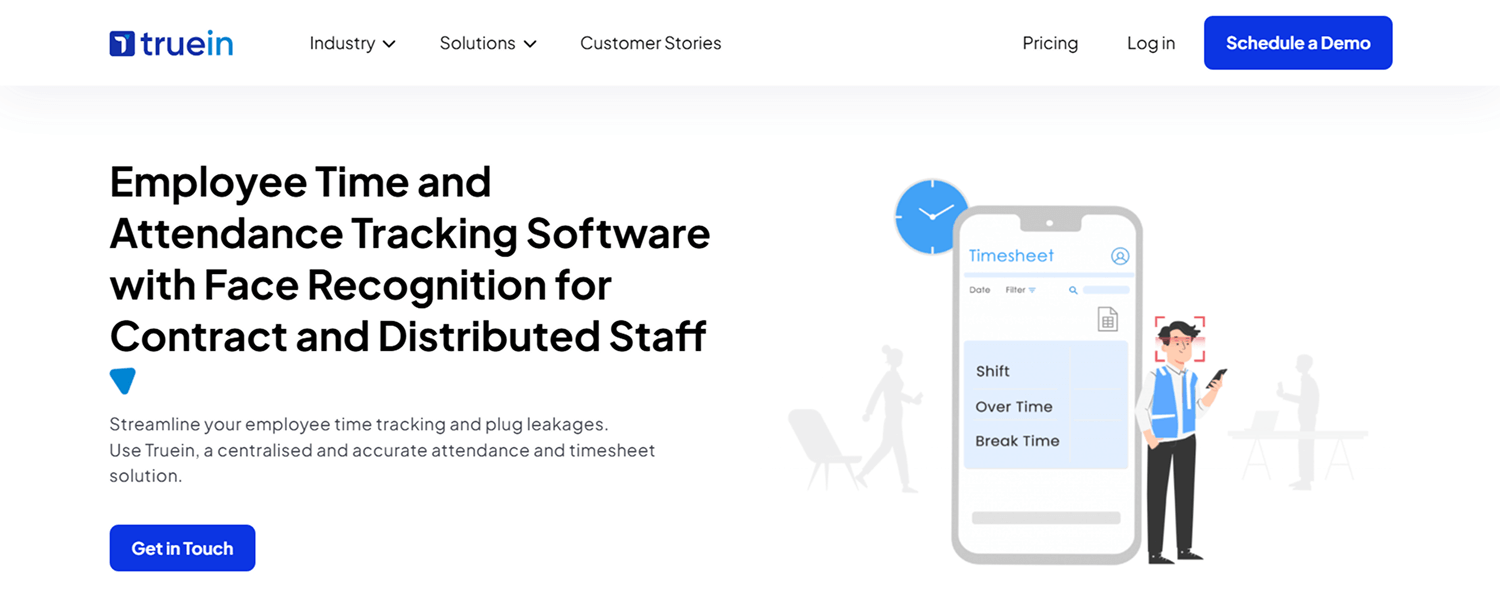Click the blue triangle icon below headline

click(x=122, y=381)
